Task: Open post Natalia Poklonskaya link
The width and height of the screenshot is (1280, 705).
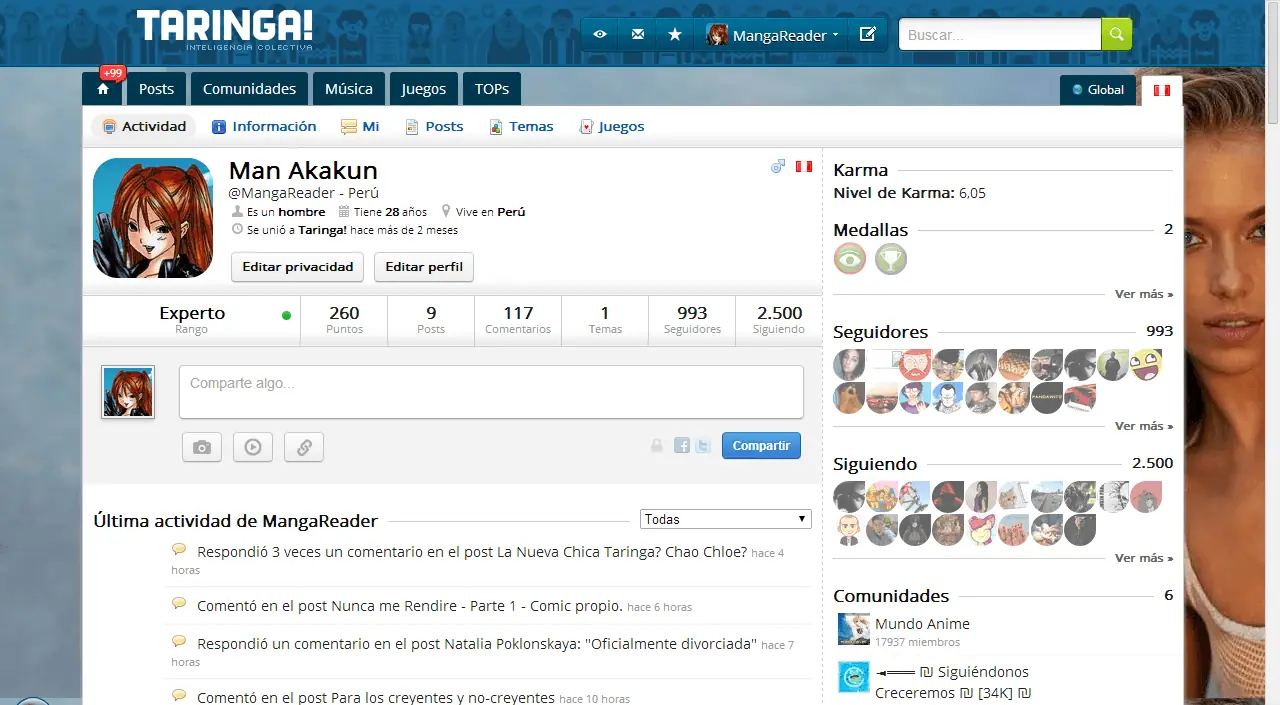Action: 600,644
